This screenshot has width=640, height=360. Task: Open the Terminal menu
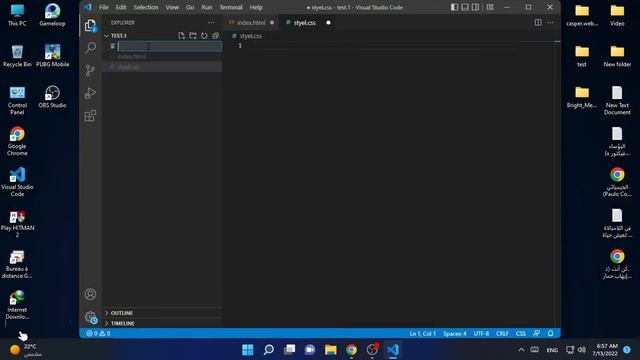point(231,7)
